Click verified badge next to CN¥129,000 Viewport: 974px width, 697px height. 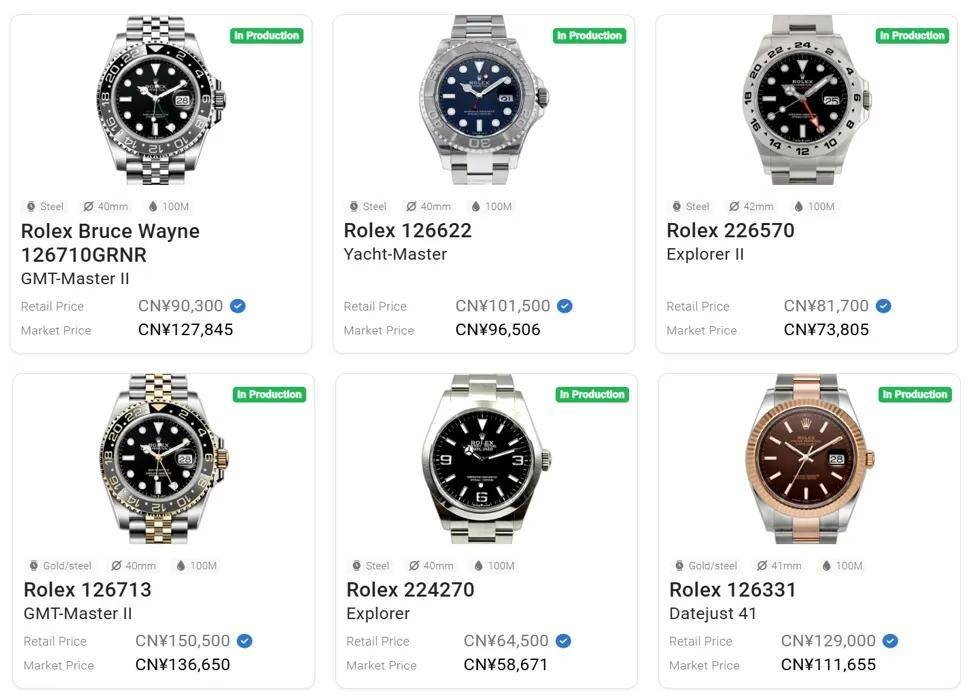890,640
